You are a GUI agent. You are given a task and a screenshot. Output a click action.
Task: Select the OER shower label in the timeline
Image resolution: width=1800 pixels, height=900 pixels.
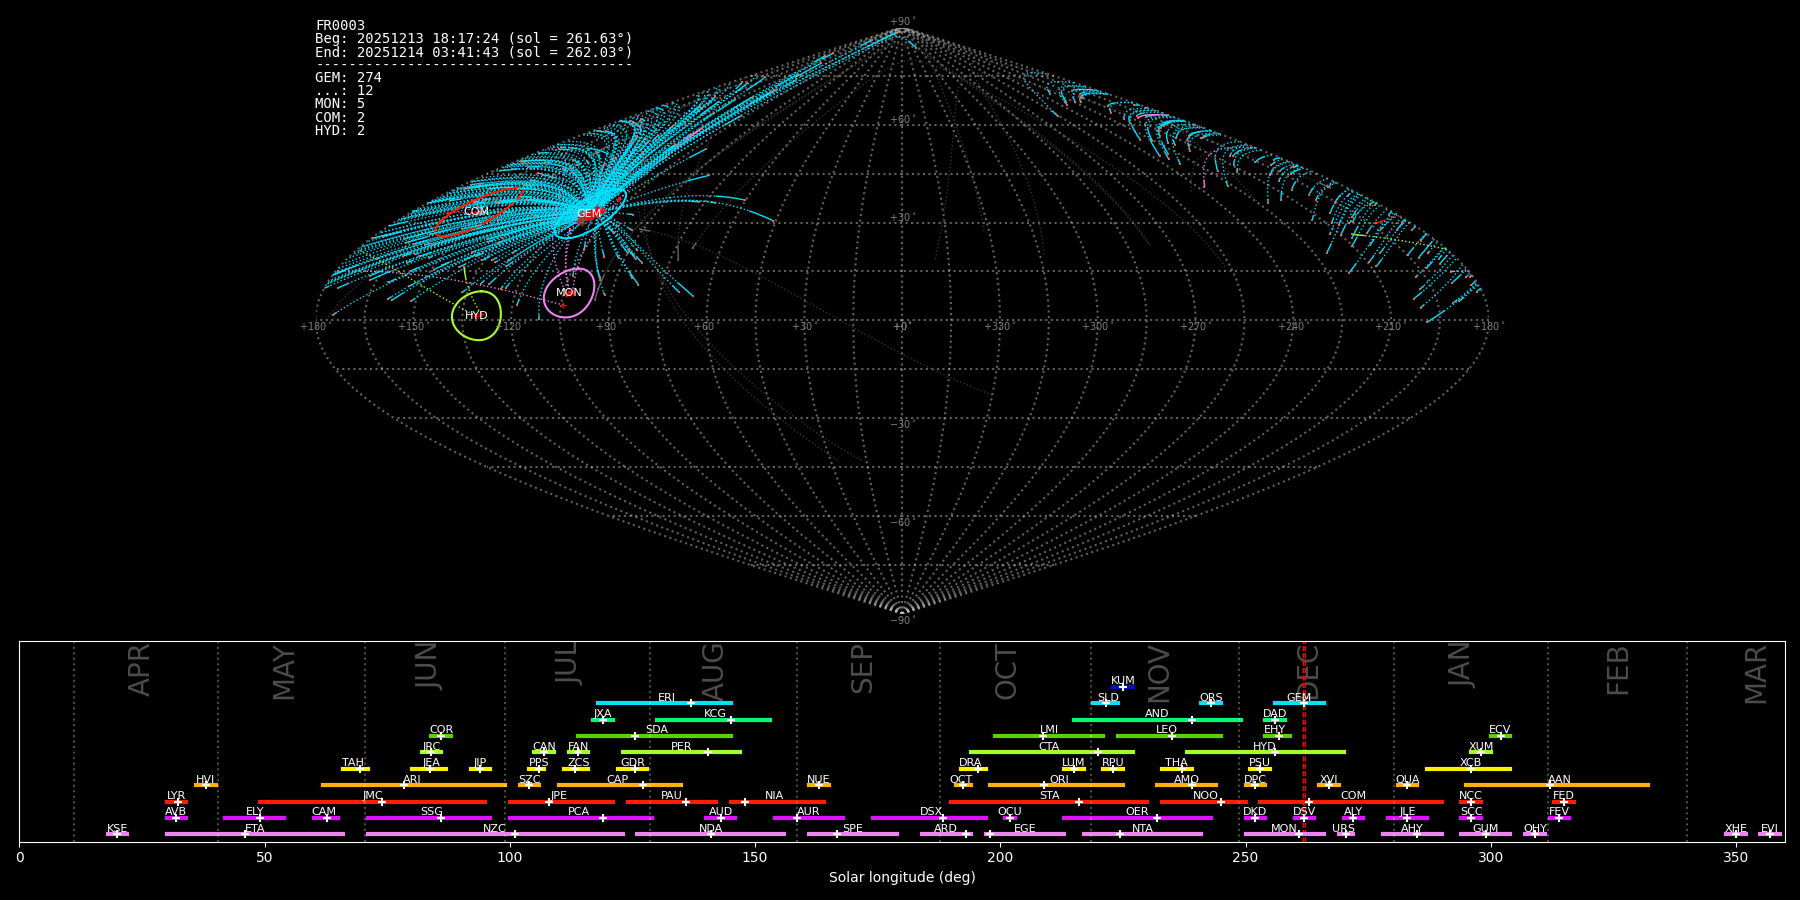pyautogui.click(x=1137, y=812)
